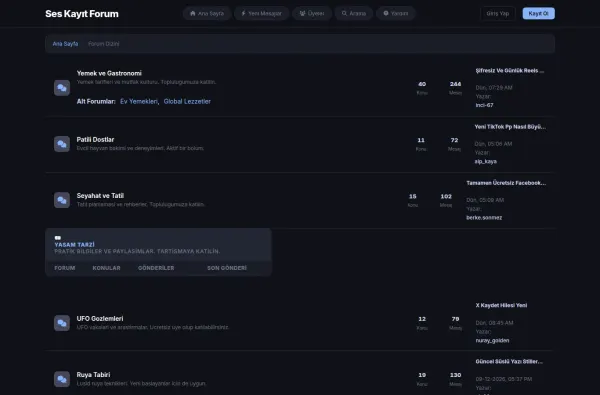Click the Yemek ve Gastronomi forum icon
The image size is (600, 395).
tap(62, 88)
